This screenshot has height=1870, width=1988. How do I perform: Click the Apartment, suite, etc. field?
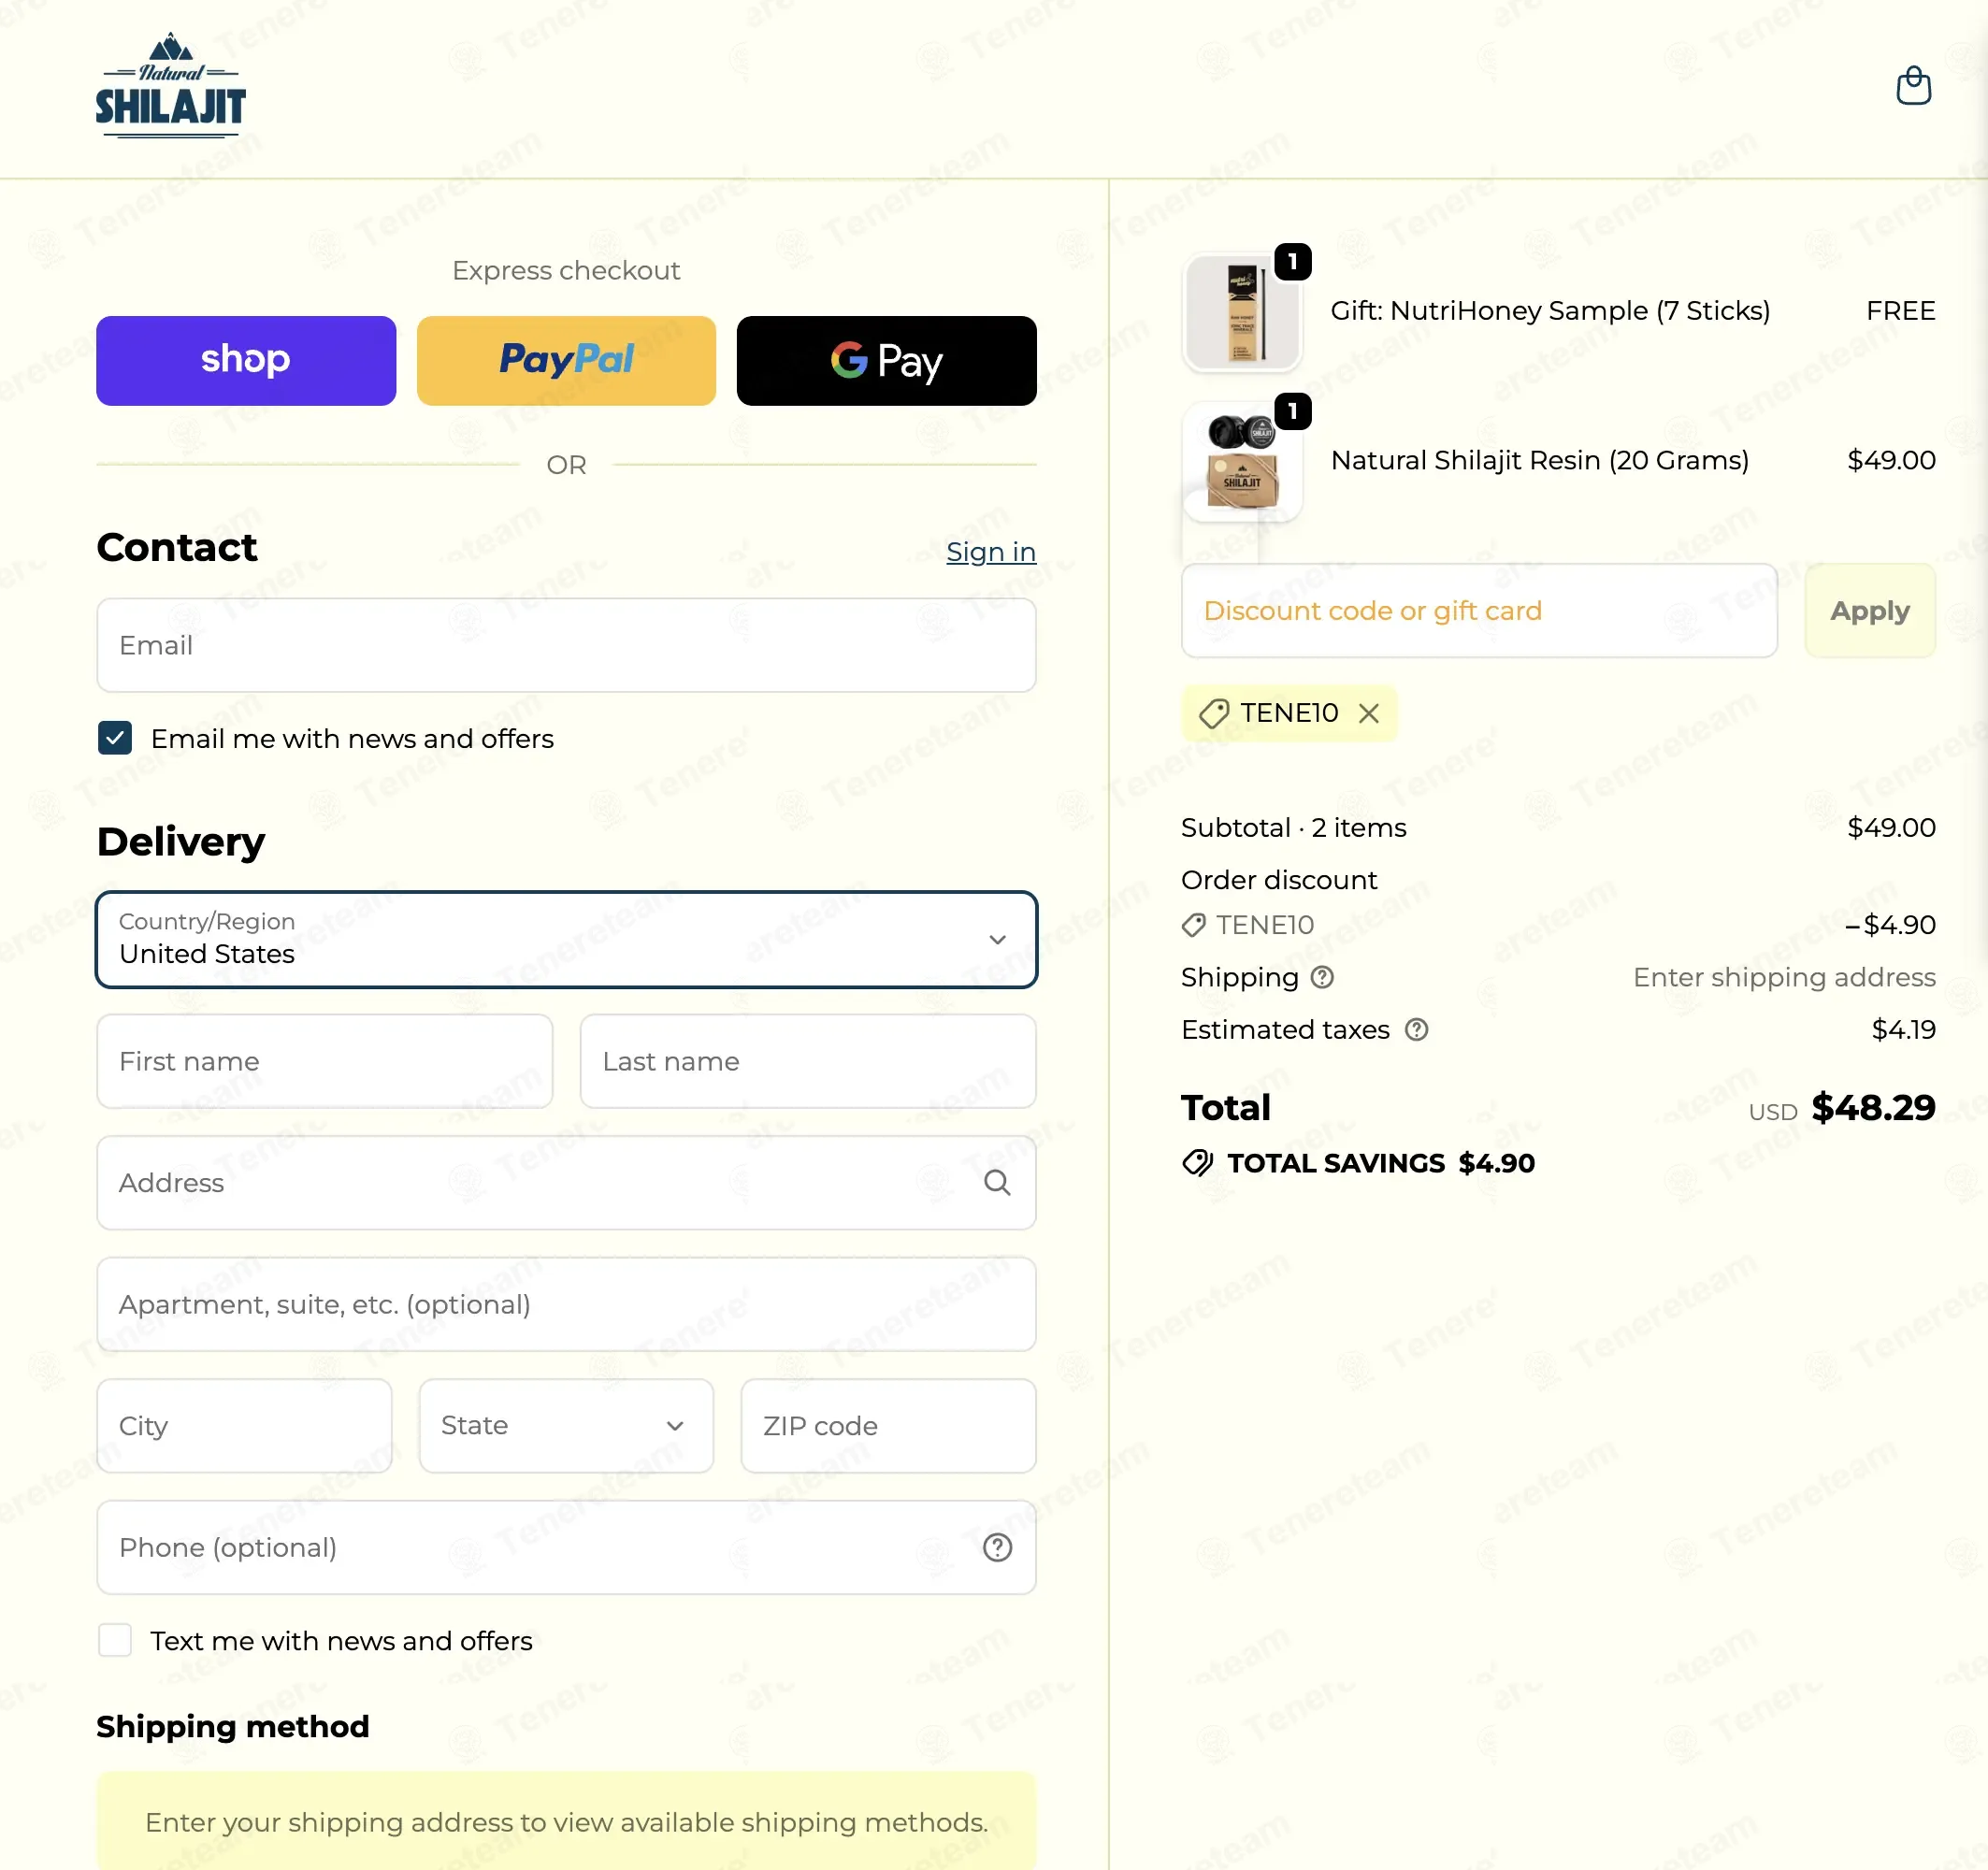[x=566, y=1304]
